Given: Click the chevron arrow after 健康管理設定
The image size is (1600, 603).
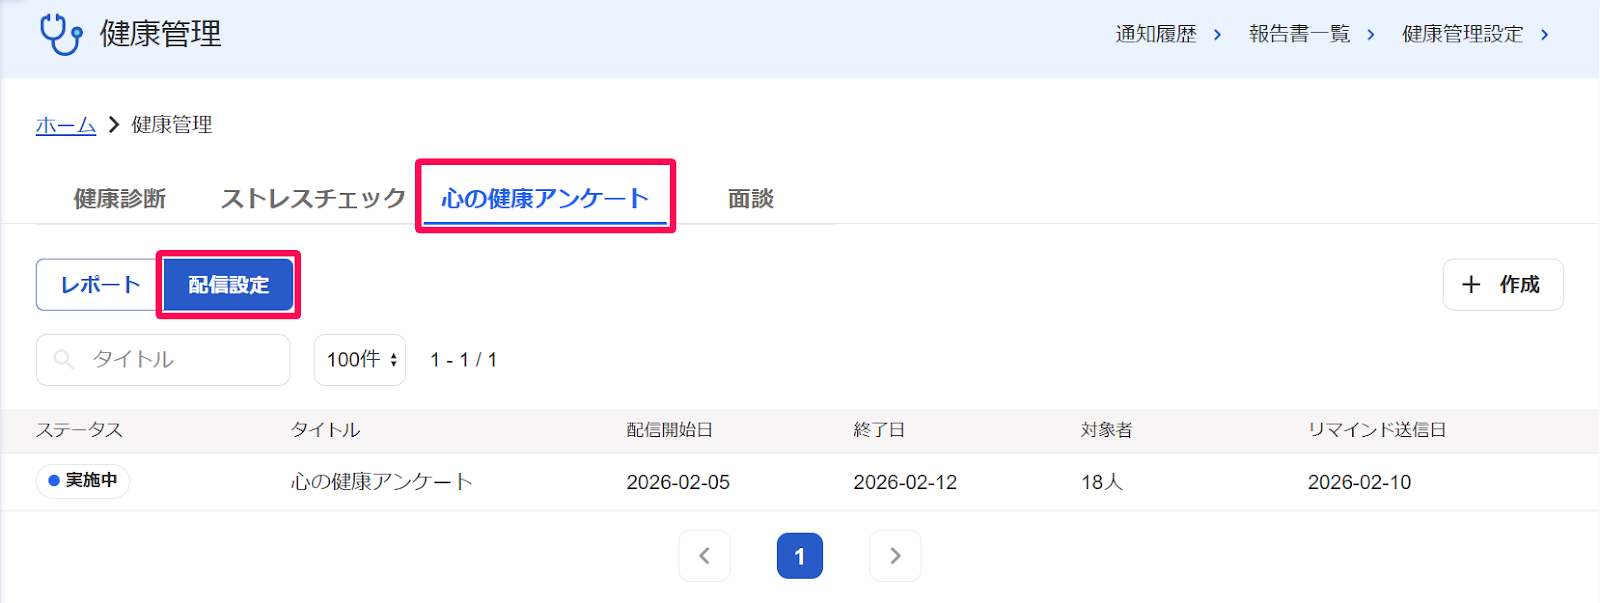Looking at the screenshot, I should (1544, 35).
